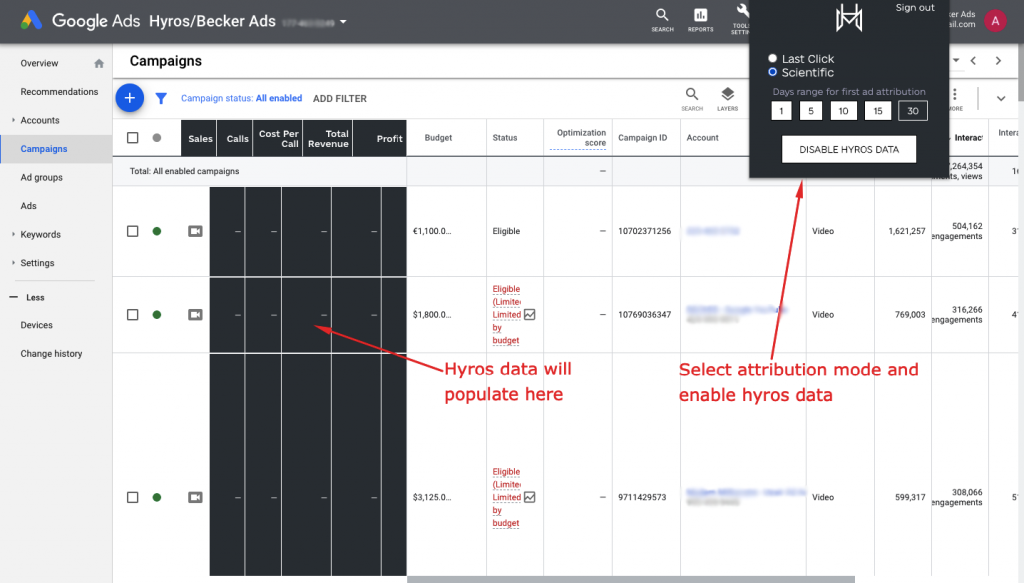1024x583 pixels.
Task: Go to Campaigns in sidebar
Action: [x=44, y=149]
